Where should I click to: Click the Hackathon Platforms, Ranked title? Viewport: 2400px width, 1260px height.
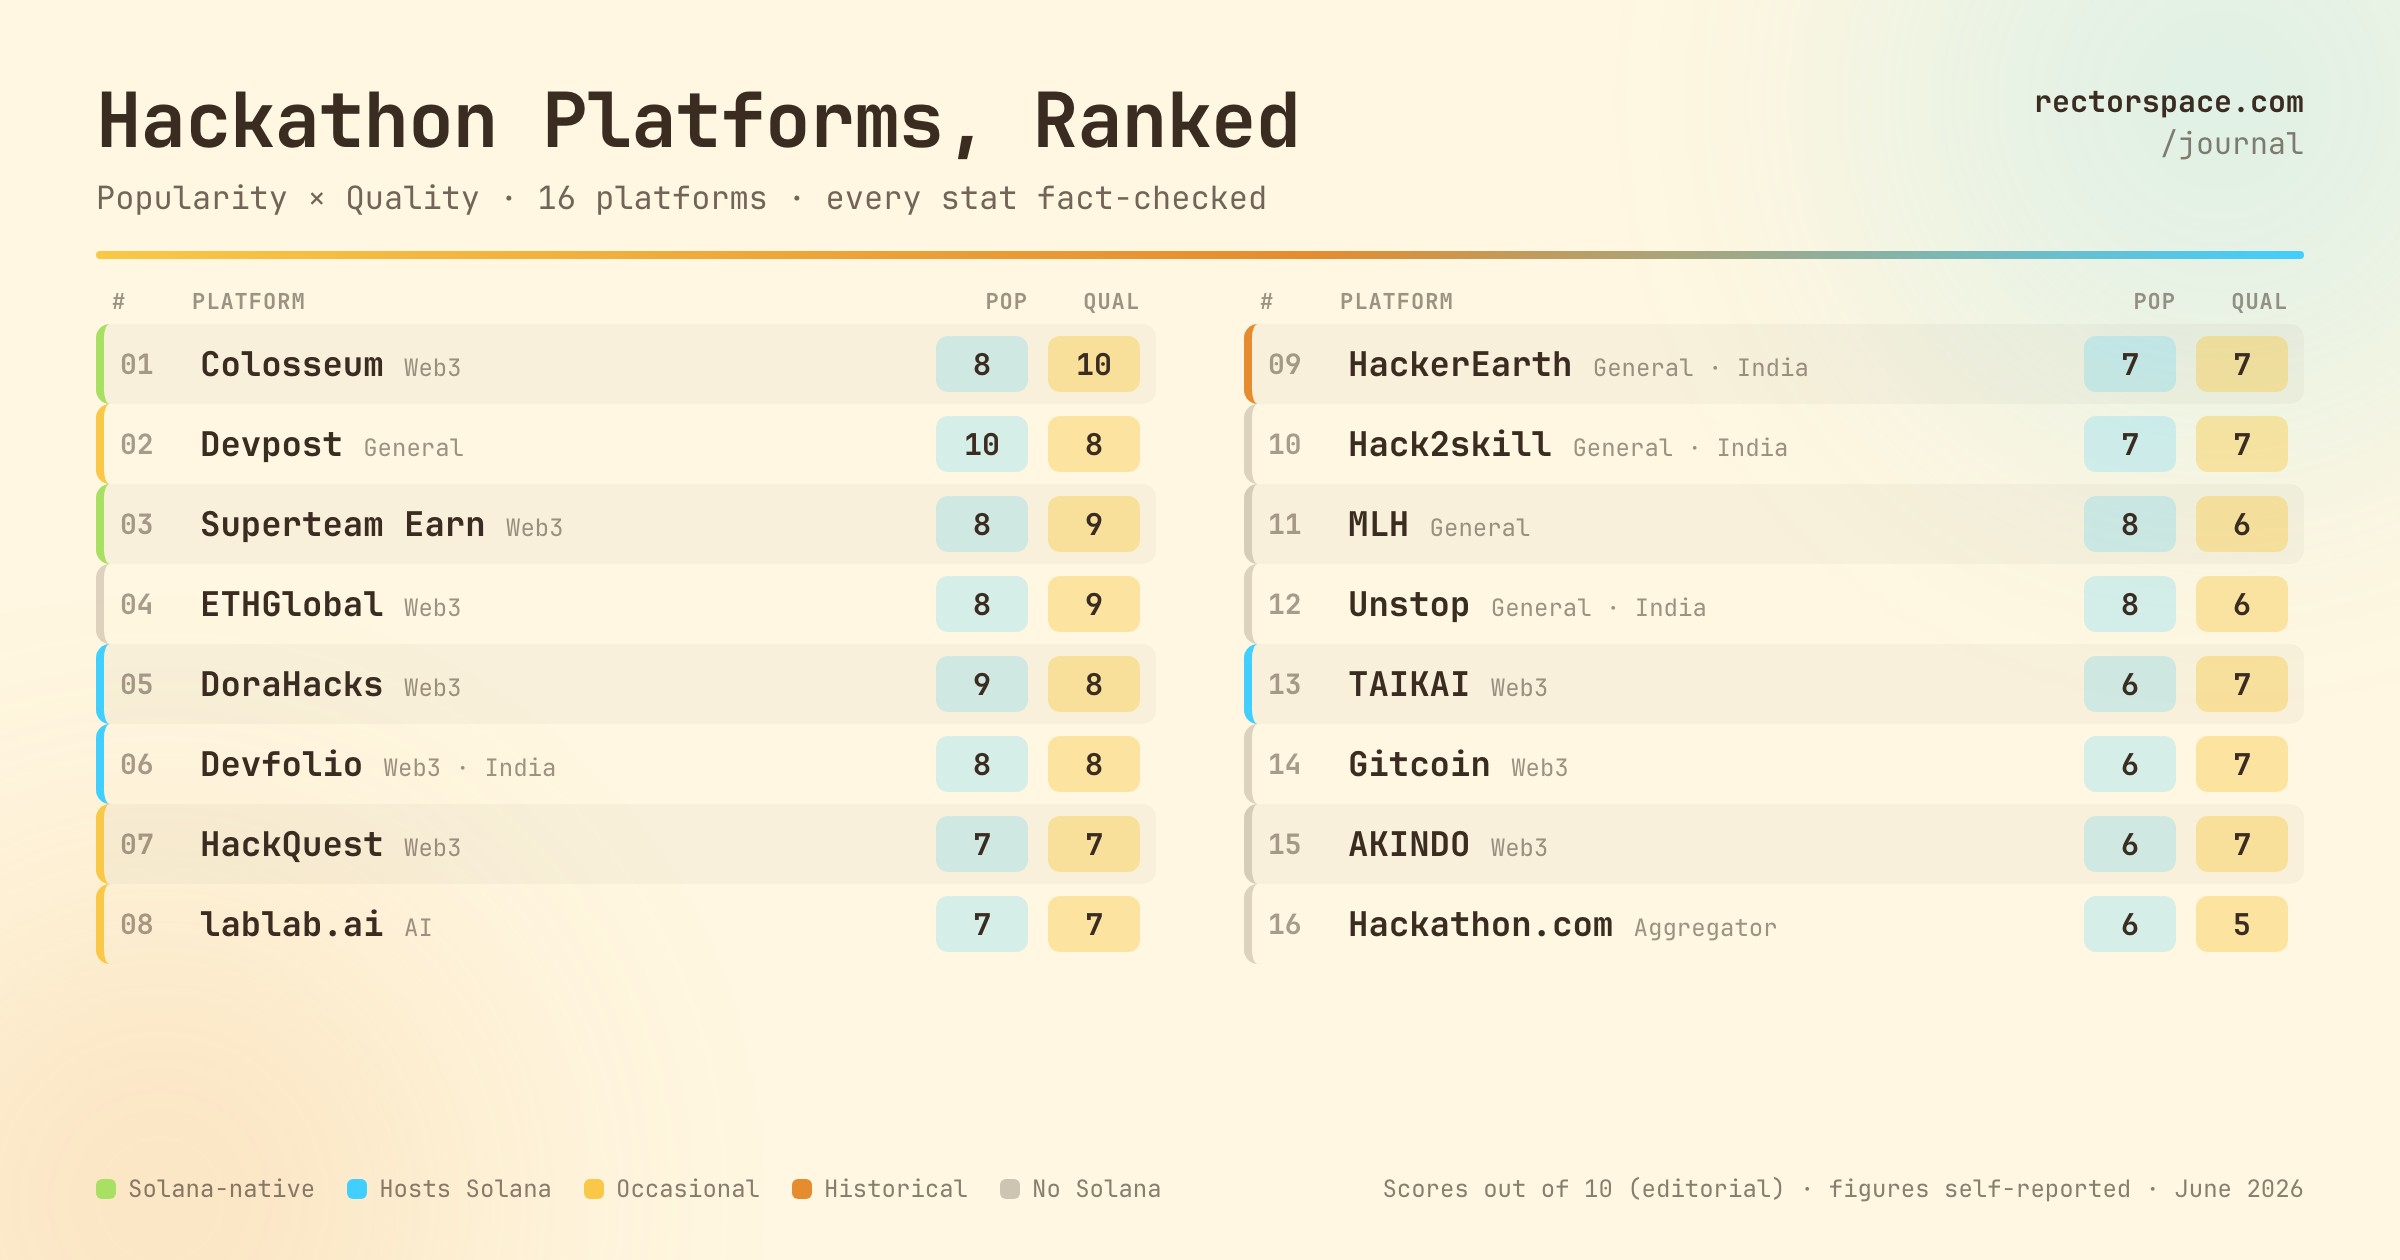click(698, 122)
